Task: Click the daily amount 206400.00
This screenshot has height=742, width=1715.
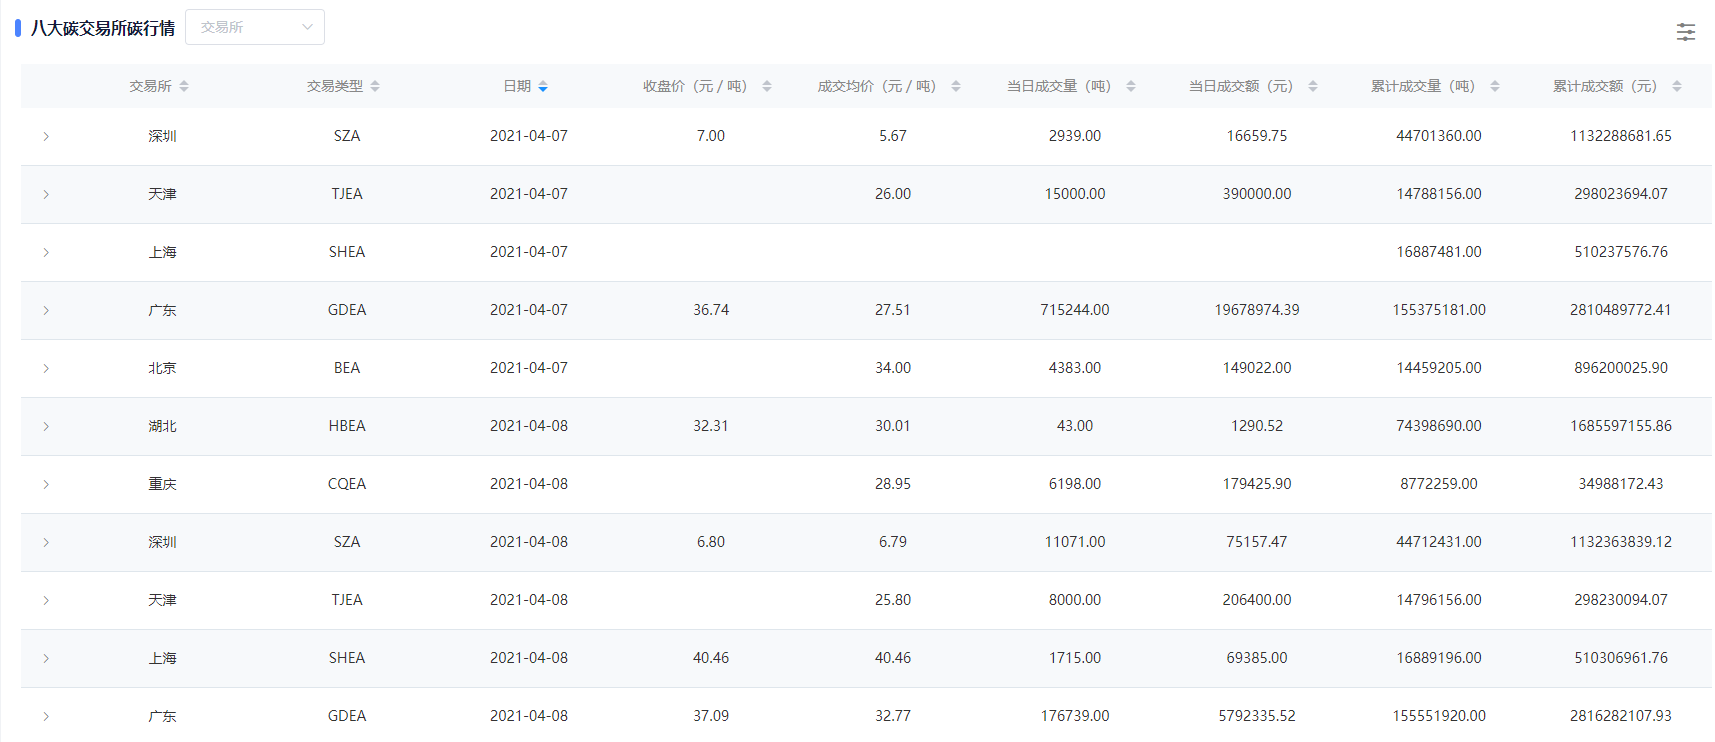Action: tap(1257, 600)
